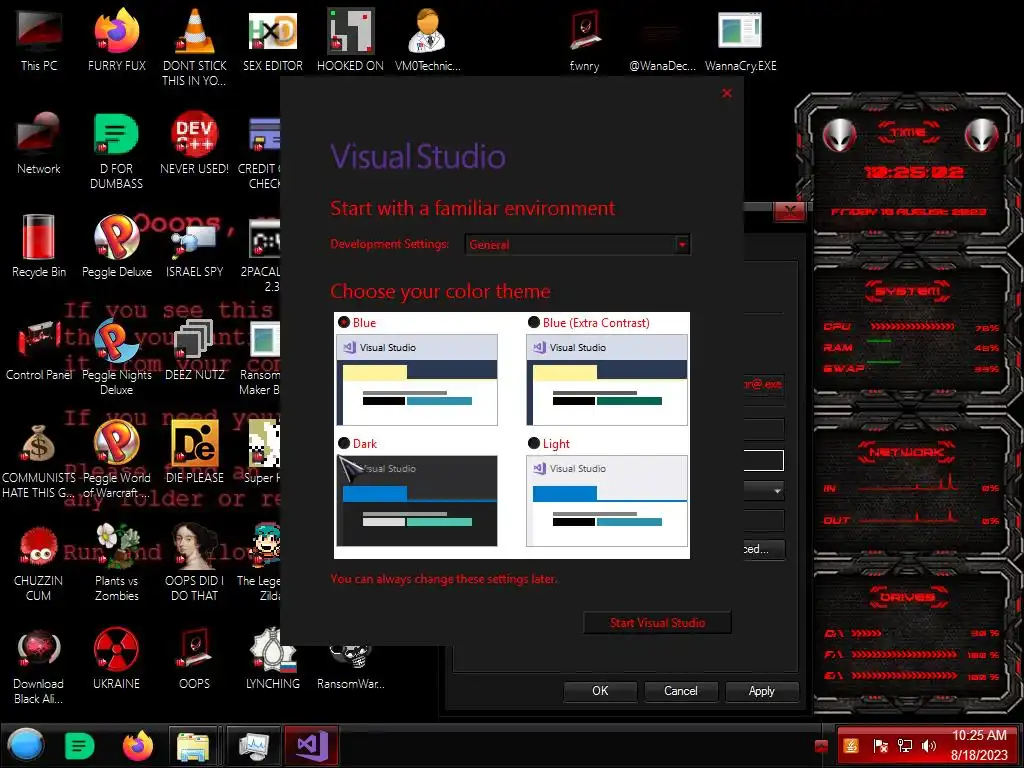
Task: Select the UKRAINE radiation desktop icon
Action: point(116,658)
